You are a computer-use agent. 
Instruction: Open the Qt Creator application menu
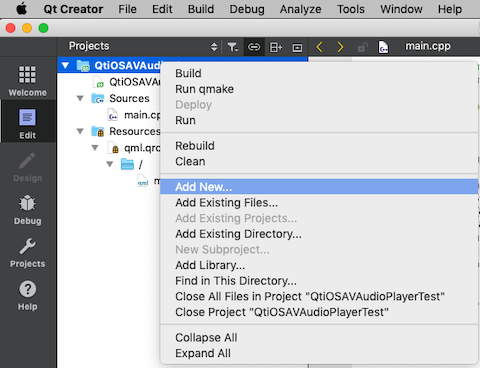[x=73, y=9]
